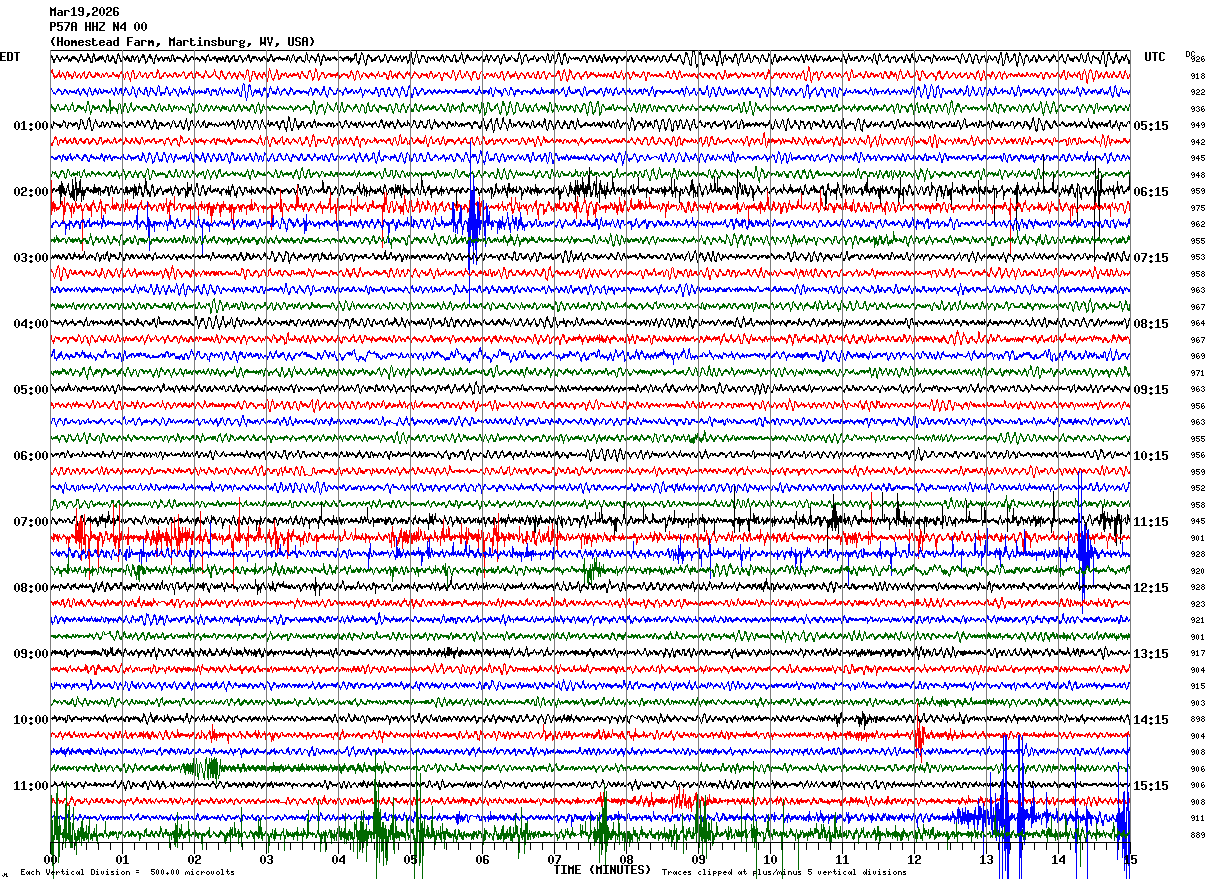Select the 11:00 EDT time label

click(31, 786)
